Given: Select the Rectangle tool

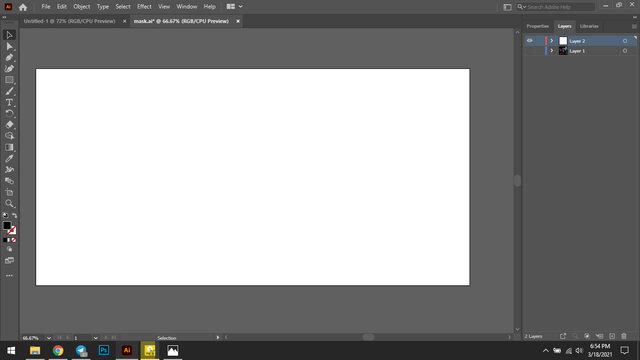Looking at the screenshot, I should [x=9, y=80].
